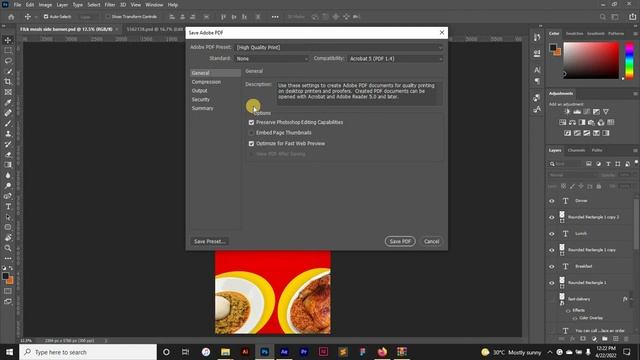640x360 pixels.
Task: Click the Photo Filter adjustment icon
Action: point(591,122)
